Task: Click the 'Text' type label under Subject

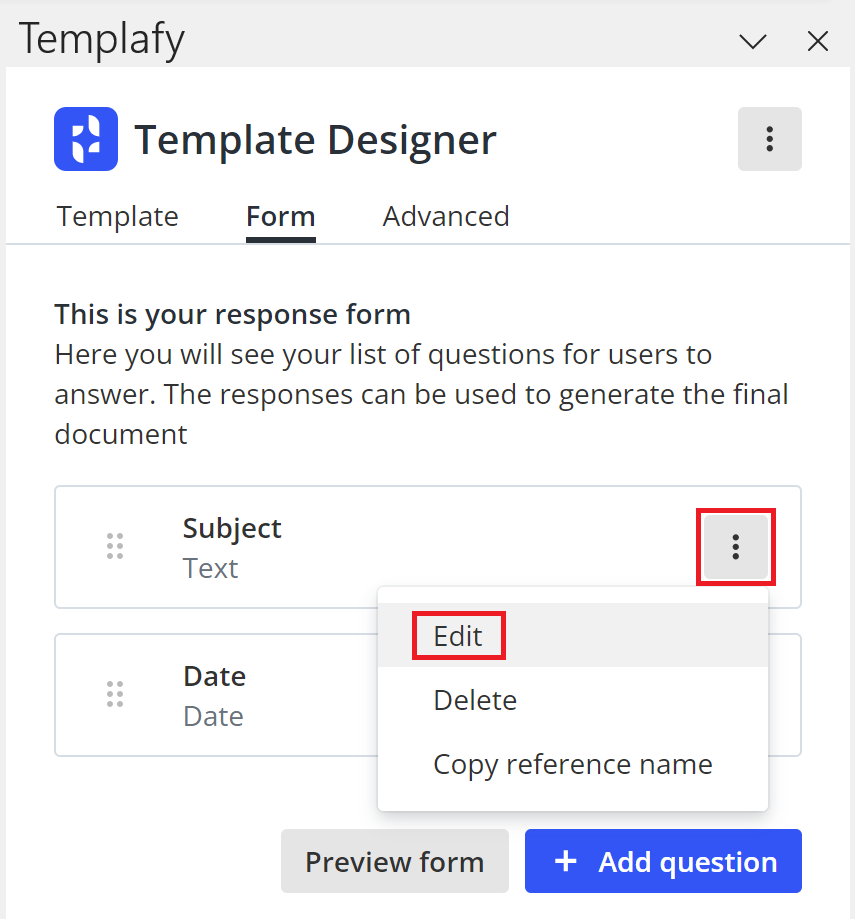Action: tap(210, 568)
